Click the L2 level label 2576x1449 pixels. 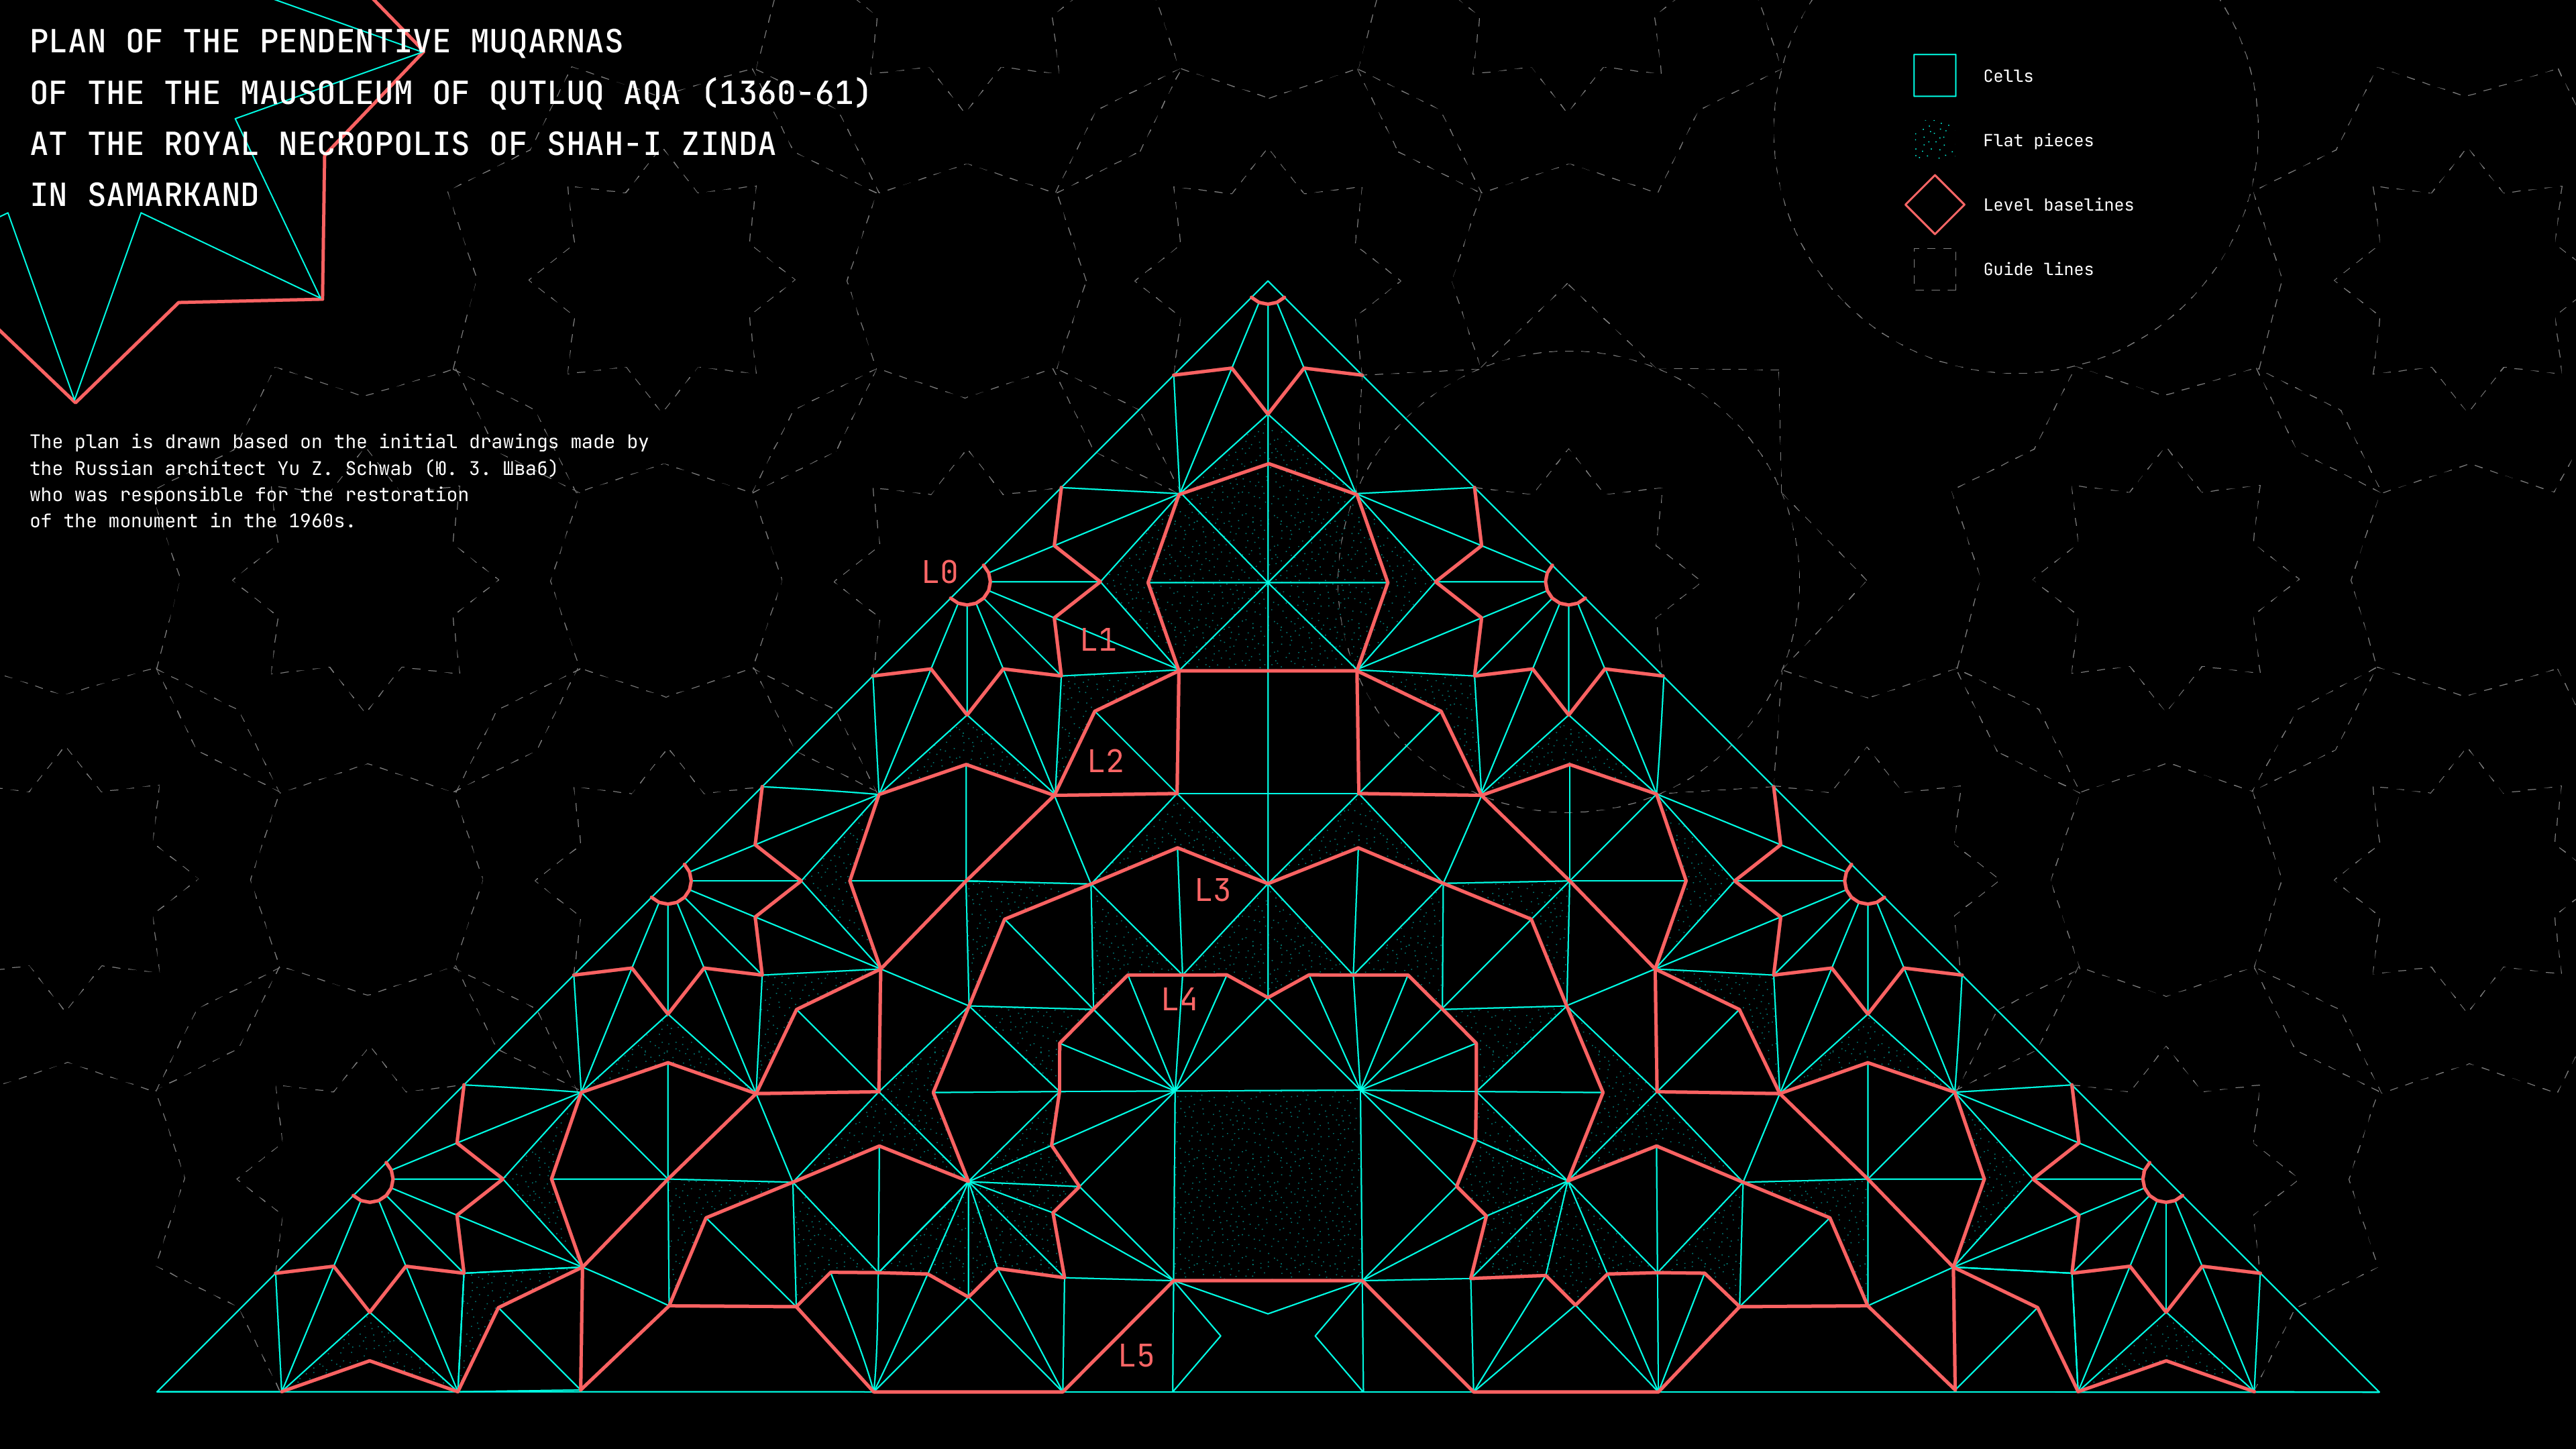(1105, 762)
